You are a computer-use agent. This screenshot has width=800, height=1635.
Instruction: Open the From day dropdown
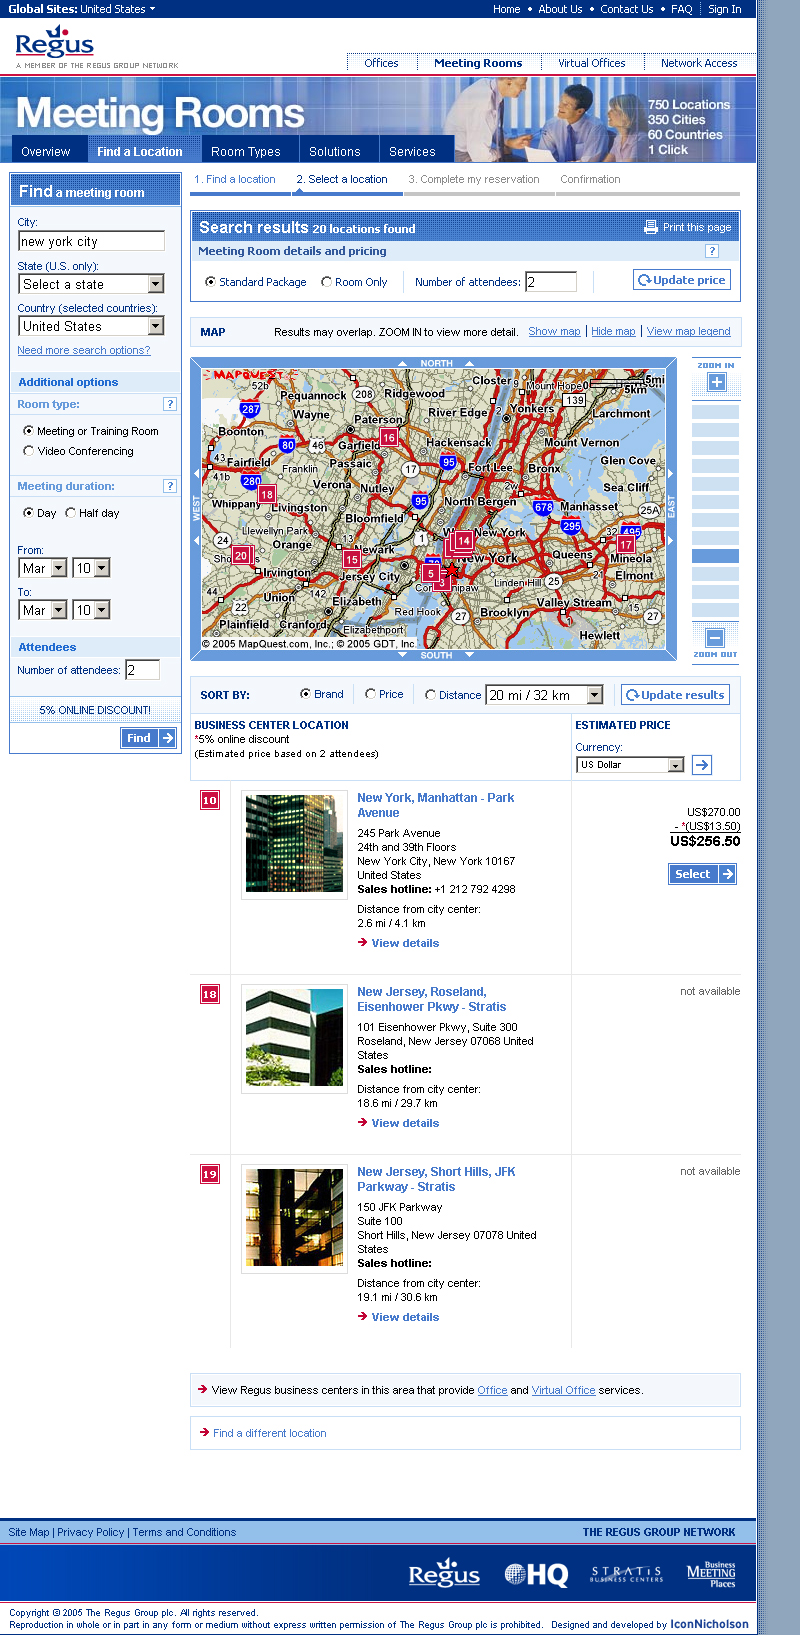(91, 568)
